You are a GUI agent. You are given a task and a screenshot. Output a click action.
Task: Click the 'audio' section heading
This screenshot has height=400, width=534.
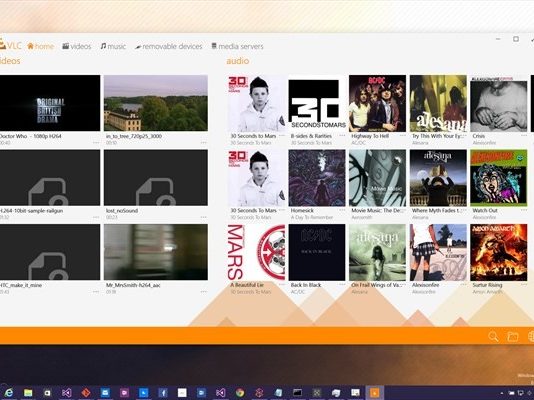(238, 61)
